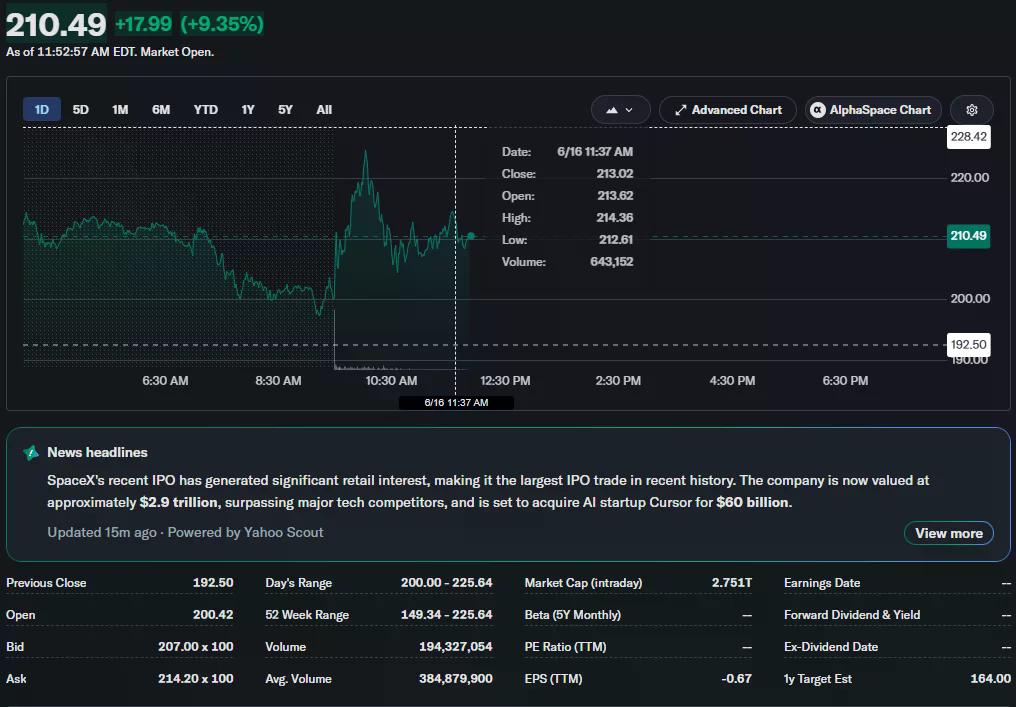Image resolution: width=1016 pixels, height=707 pixels.
Task: Open the Advanced Chart
Action: click(x=728, y=110)
